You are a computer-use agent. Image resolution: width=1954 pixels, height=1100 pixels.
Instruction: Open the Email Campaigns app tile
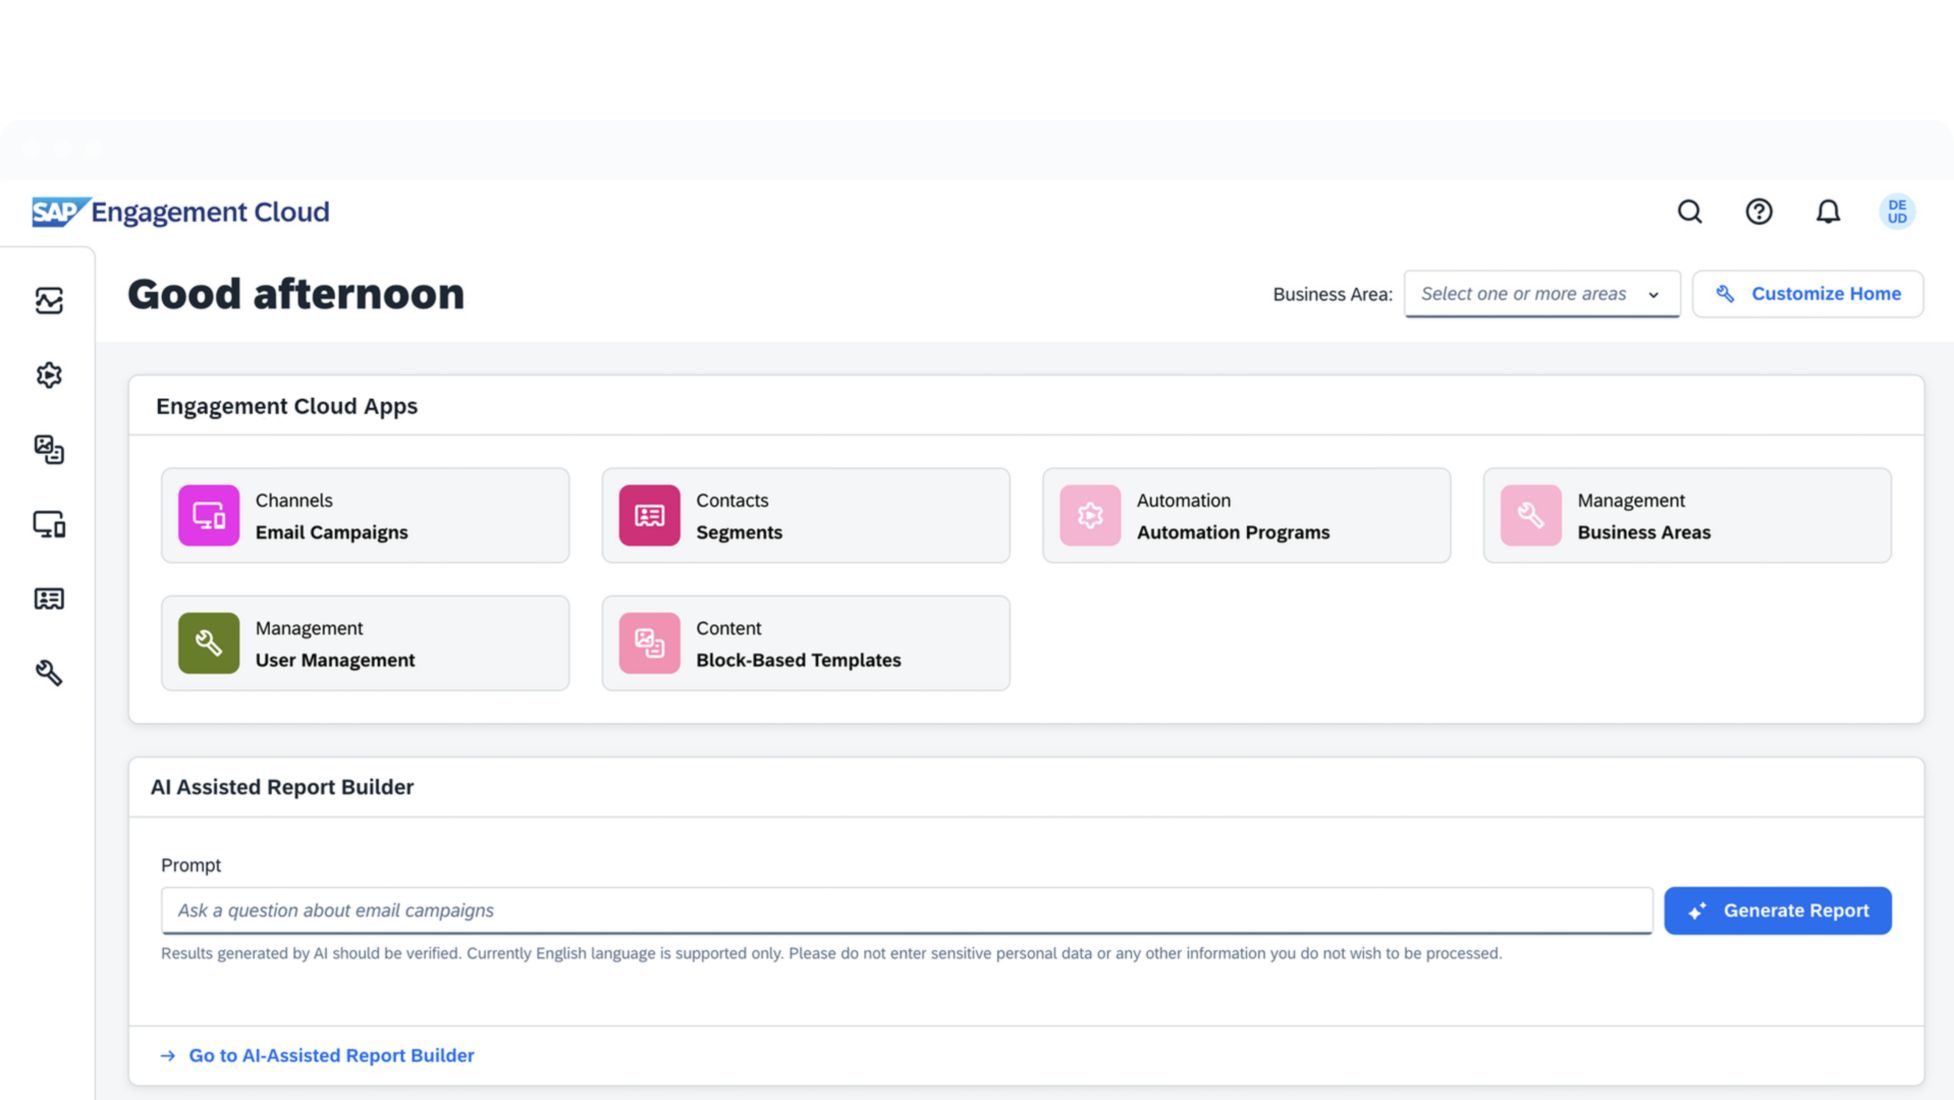click(x=365, y=516)
